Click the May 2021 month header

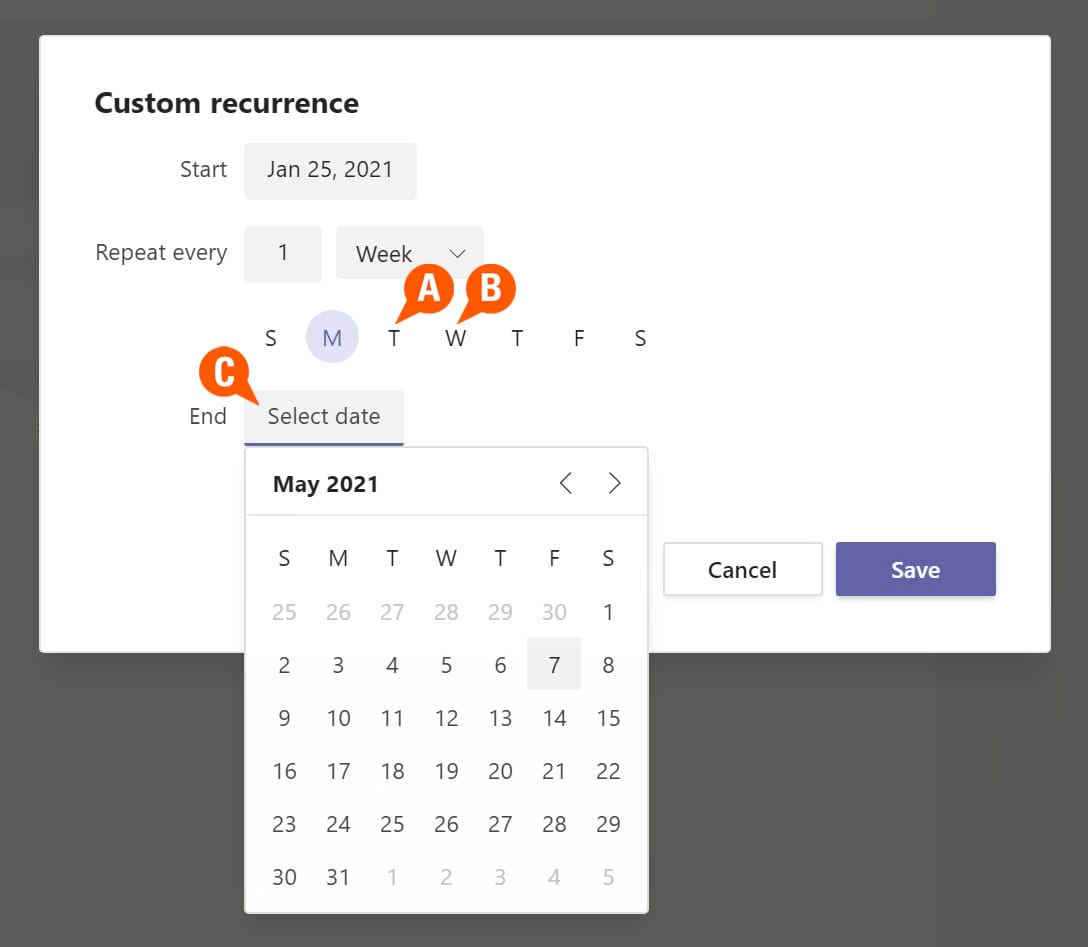pos(326,485)
